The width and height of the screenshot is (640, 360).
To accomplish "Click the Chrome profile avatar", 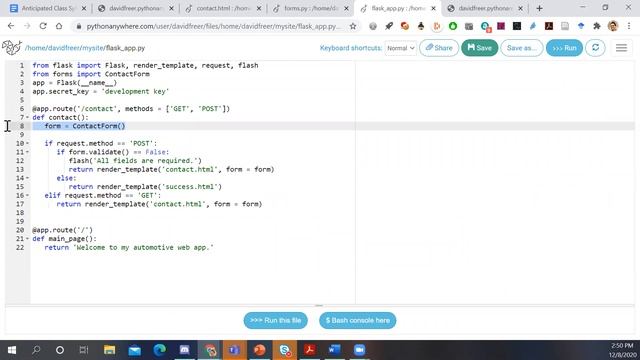I will (x=613, y=26).
